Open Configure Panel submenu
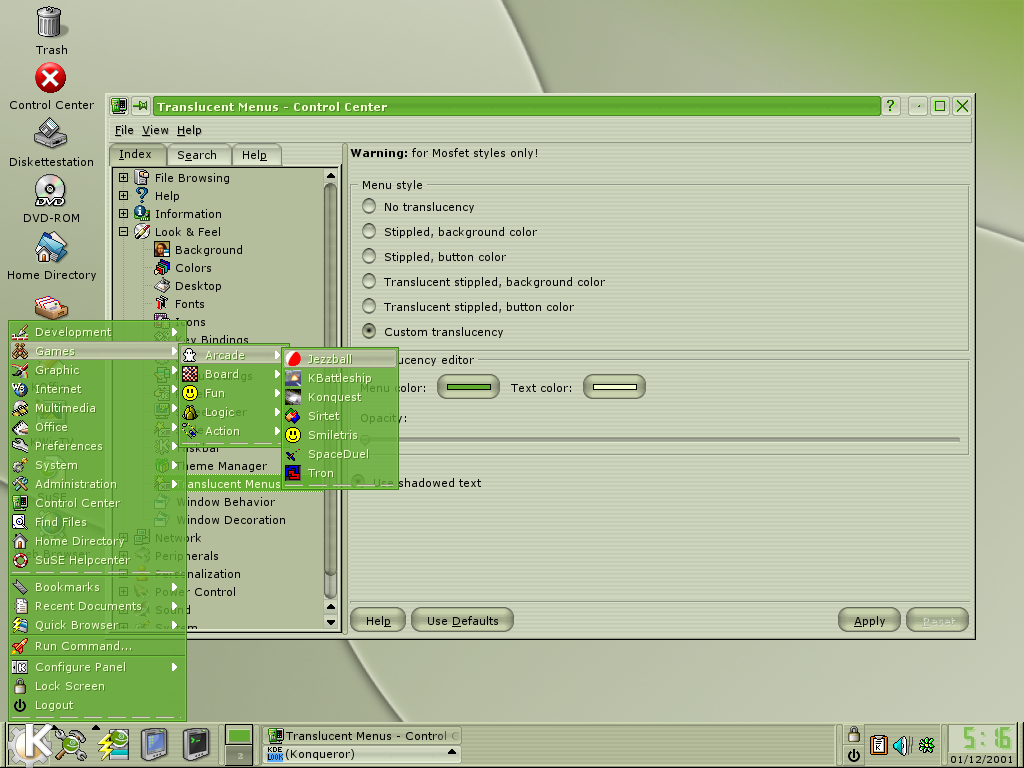Image resolution: width=1024 pixels, height=768 pixels. (97, 667)
